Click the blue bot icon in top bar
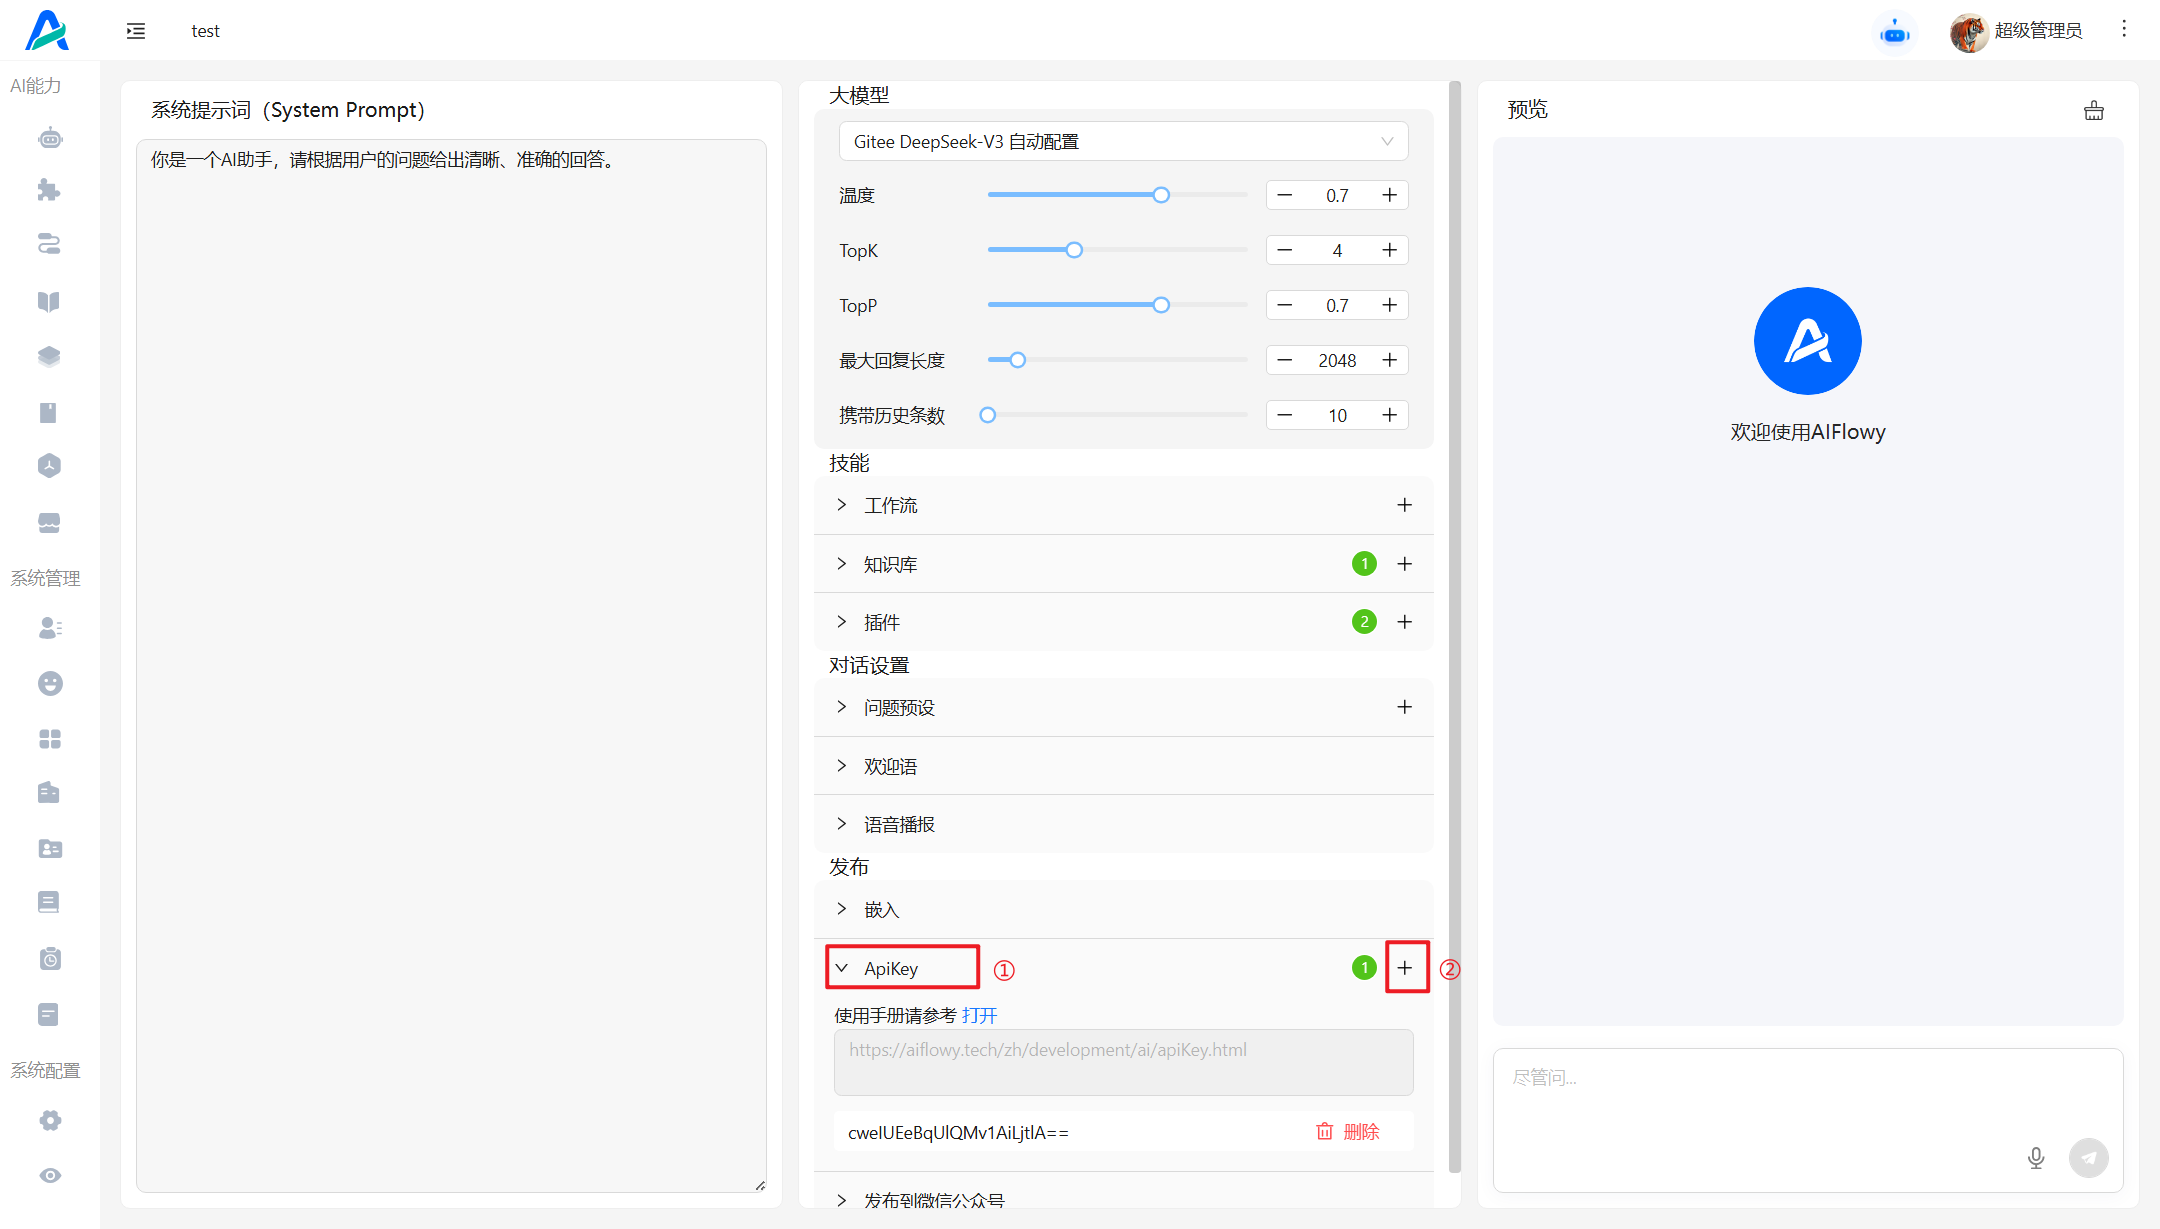Viewport: 2160px width, 1229px height. tap(1894, 33)
